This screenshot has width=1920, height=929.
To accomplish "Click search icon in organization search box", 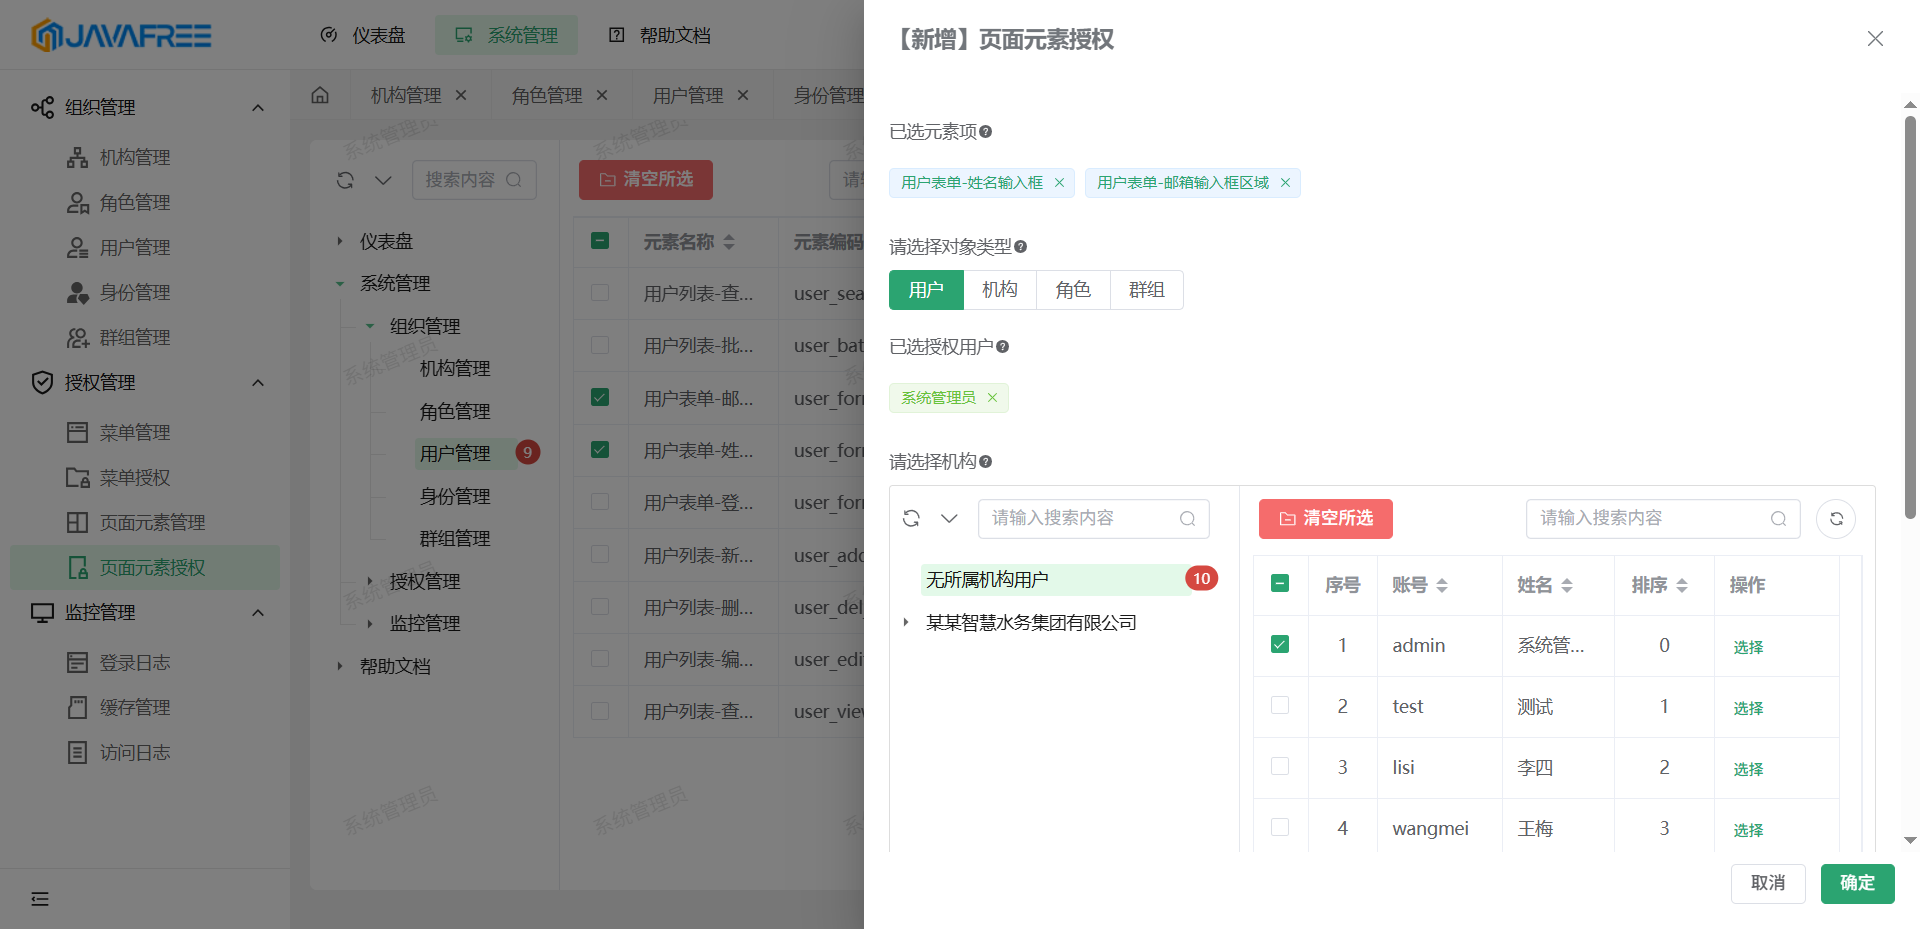I will click(x=1187, y=519).
